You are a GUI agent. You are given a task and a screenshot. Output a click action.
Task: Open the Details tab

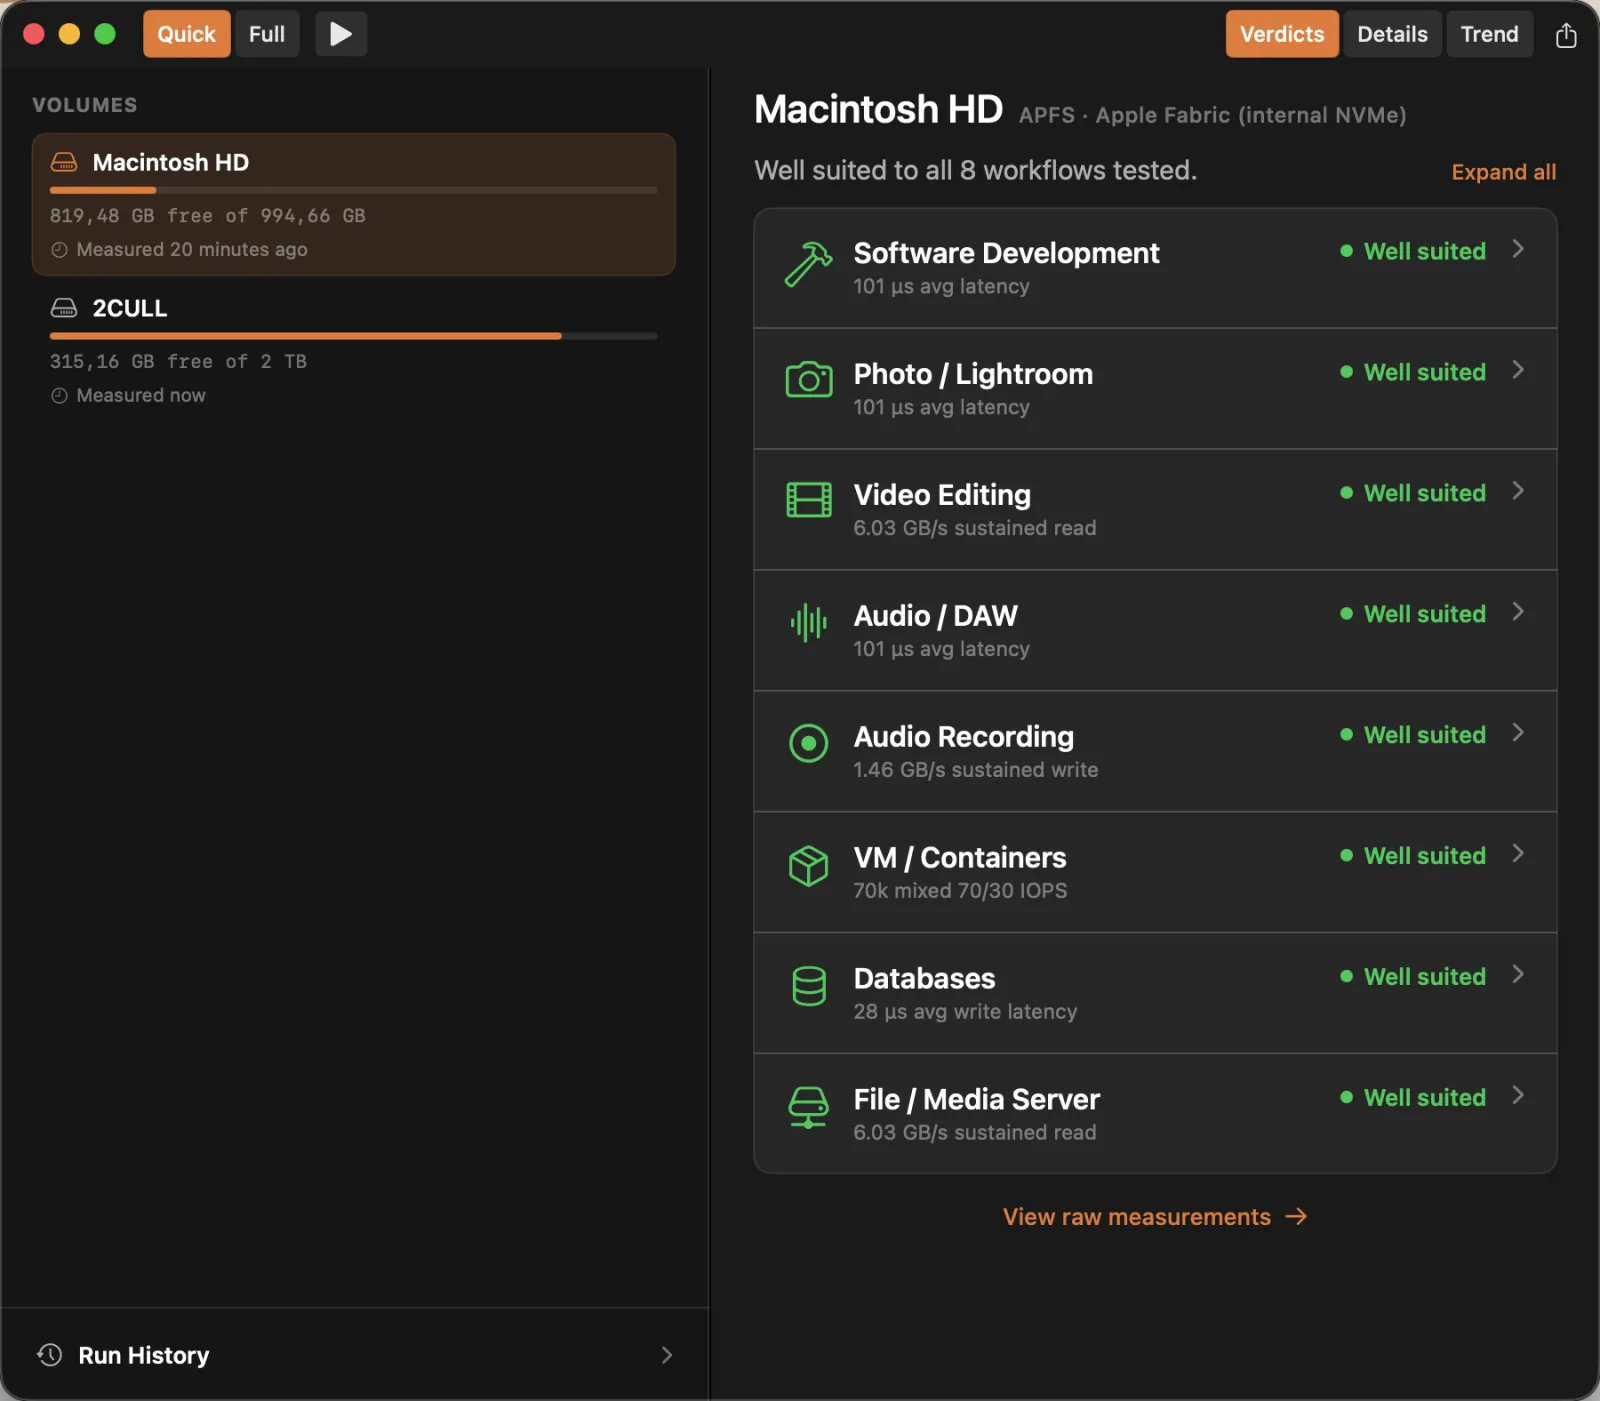click(x=1392, y=34)
